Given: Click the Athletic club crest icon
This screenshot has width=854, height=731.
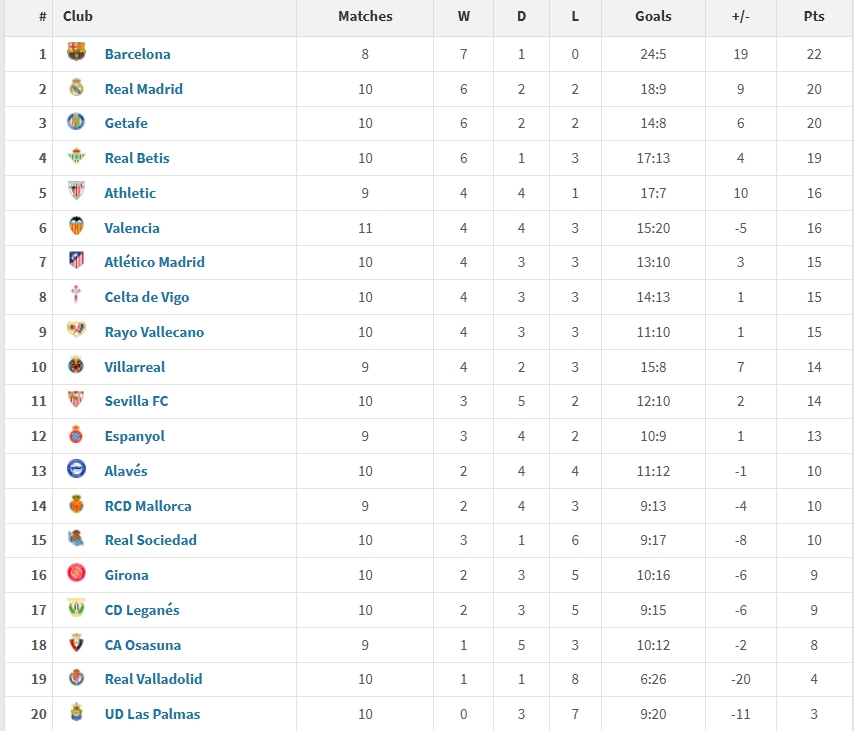Looking at the screenshot, I should (76, 192).
